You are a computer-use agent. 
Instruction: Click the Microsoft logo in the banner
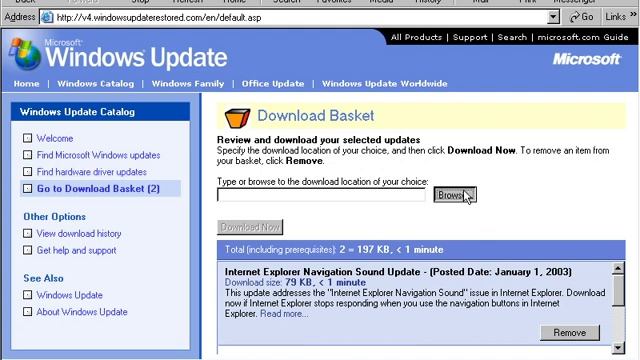click(587, 59)
